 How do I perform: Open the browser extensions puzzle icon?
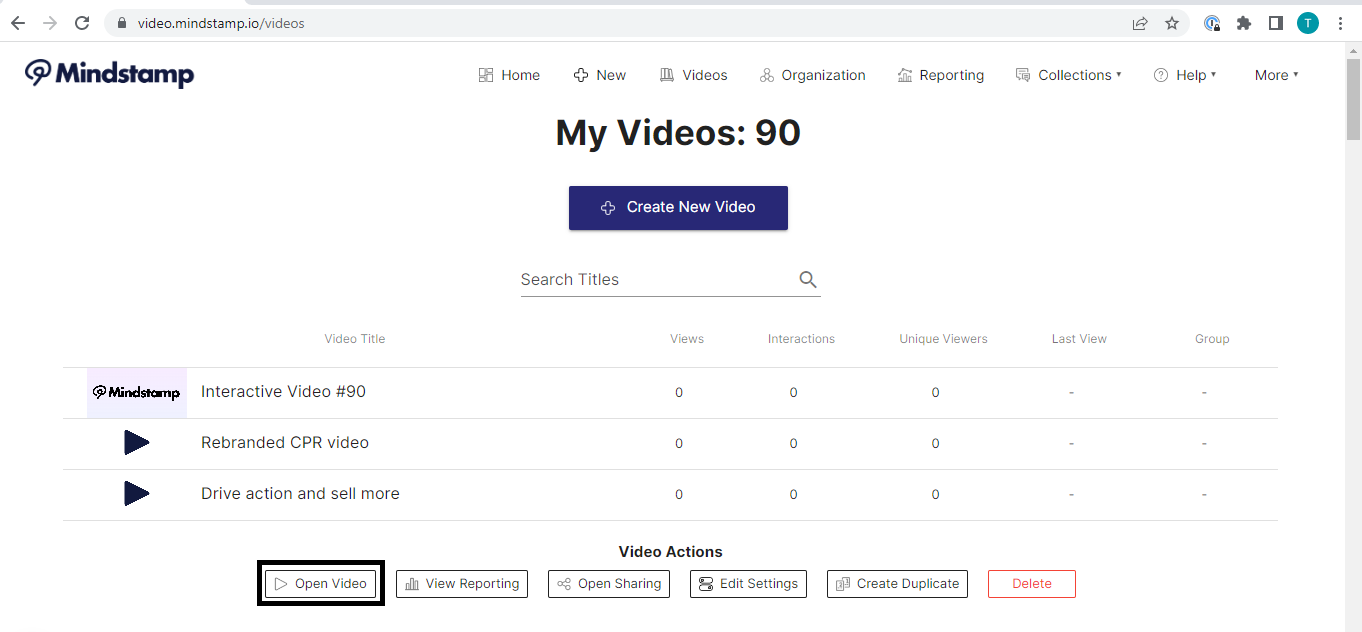[x=1244, y=23]
